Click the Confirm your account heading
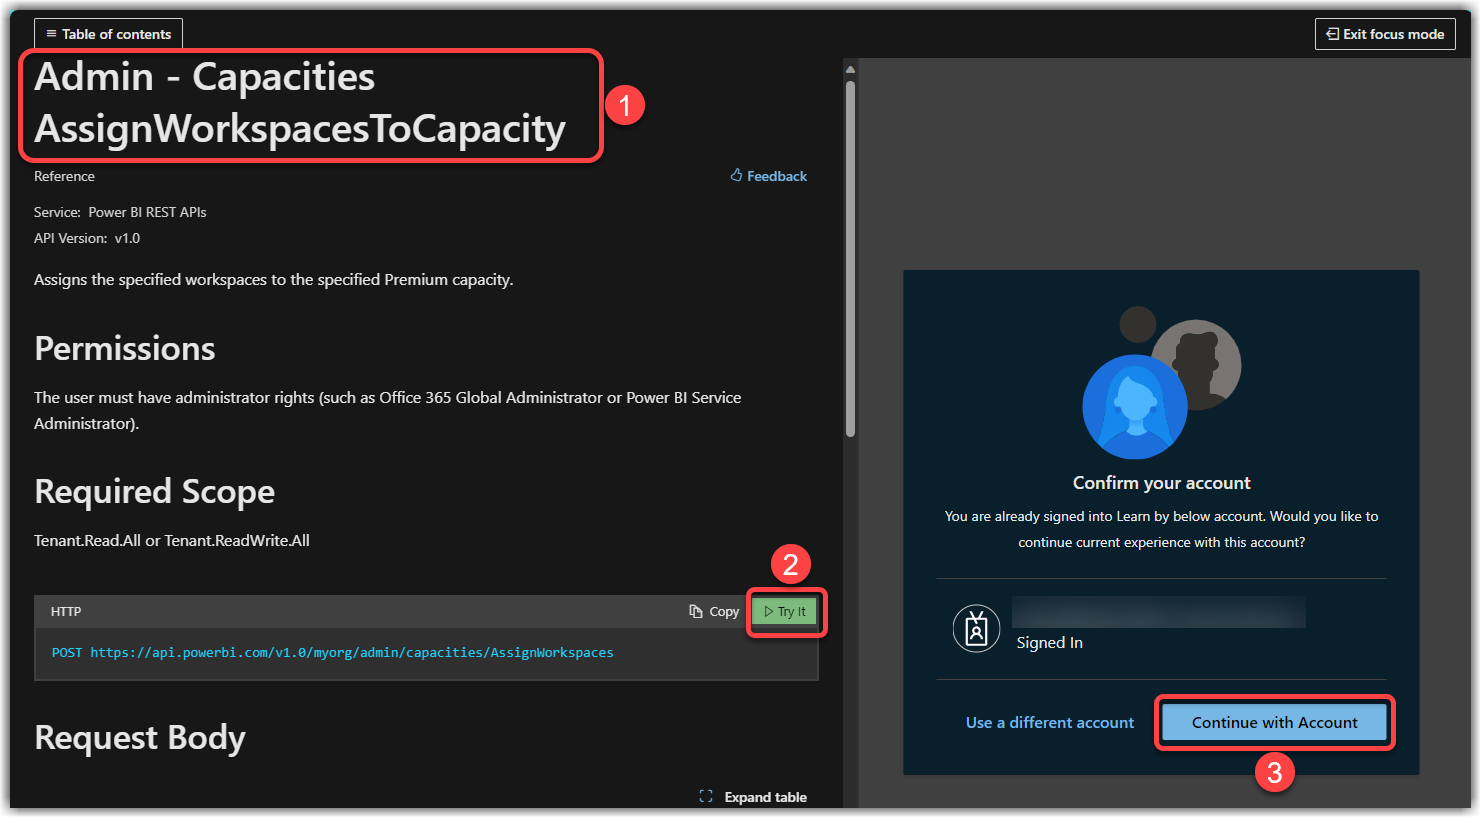Image resolution: width=1481 pixels, height=818 pixels. click(x=1161, y=483)
